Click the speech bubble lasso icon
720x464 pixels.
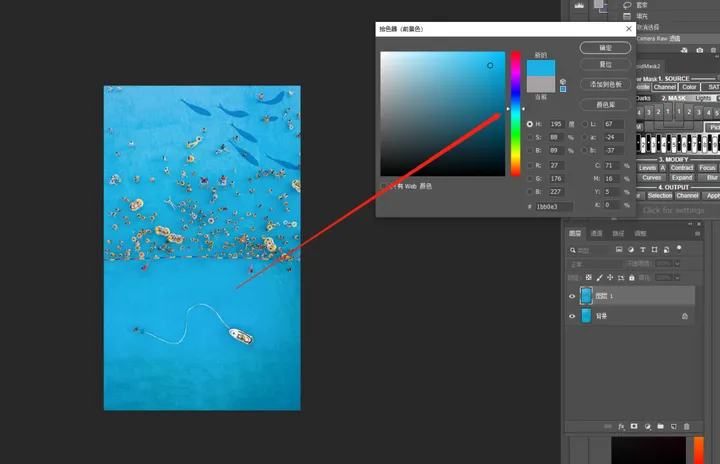point(627,5)
